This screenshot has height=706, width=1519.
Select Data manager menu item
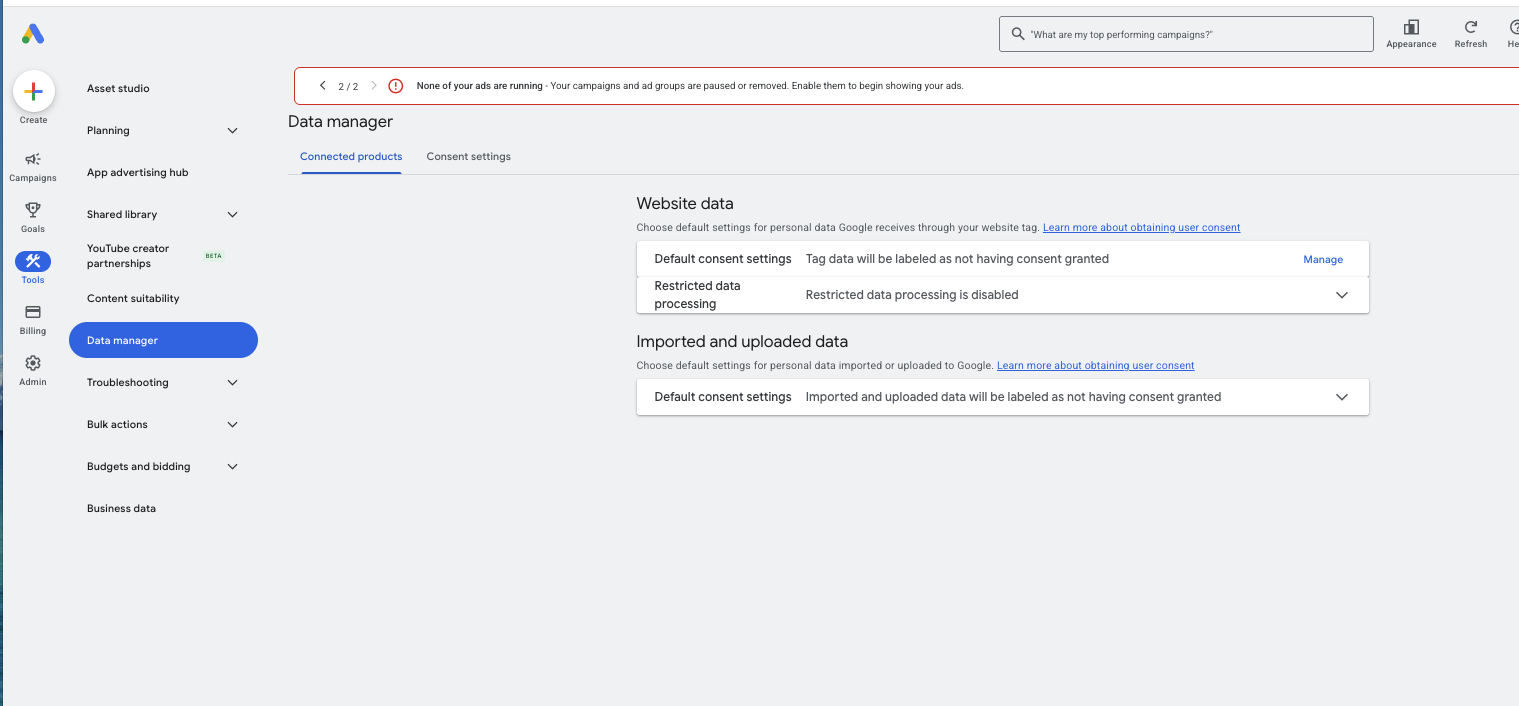tap(163, 340)
